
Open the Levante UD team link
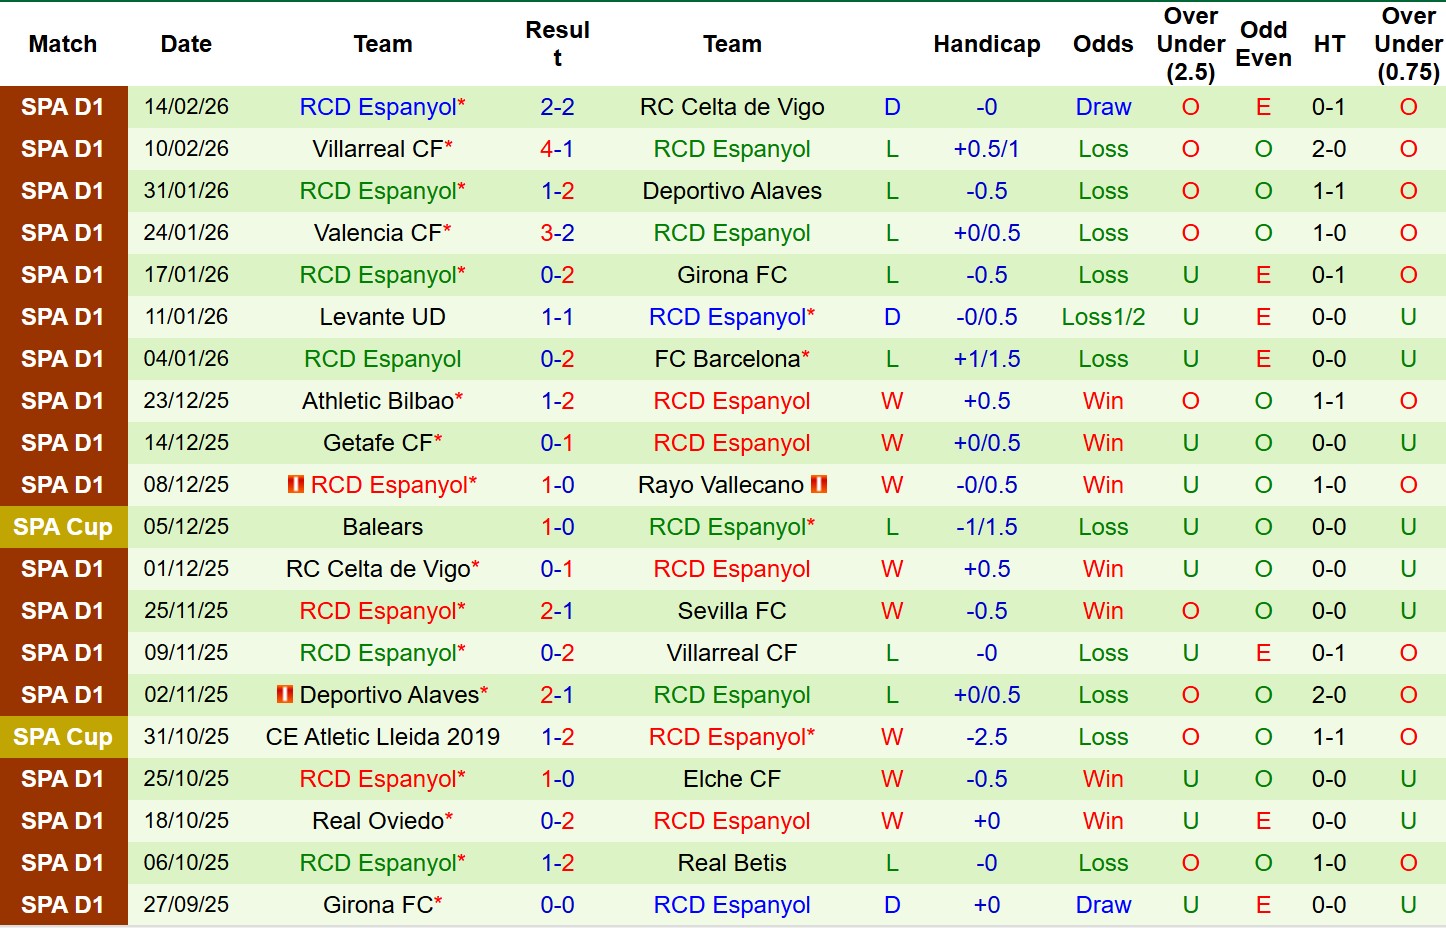coord(382,317)
